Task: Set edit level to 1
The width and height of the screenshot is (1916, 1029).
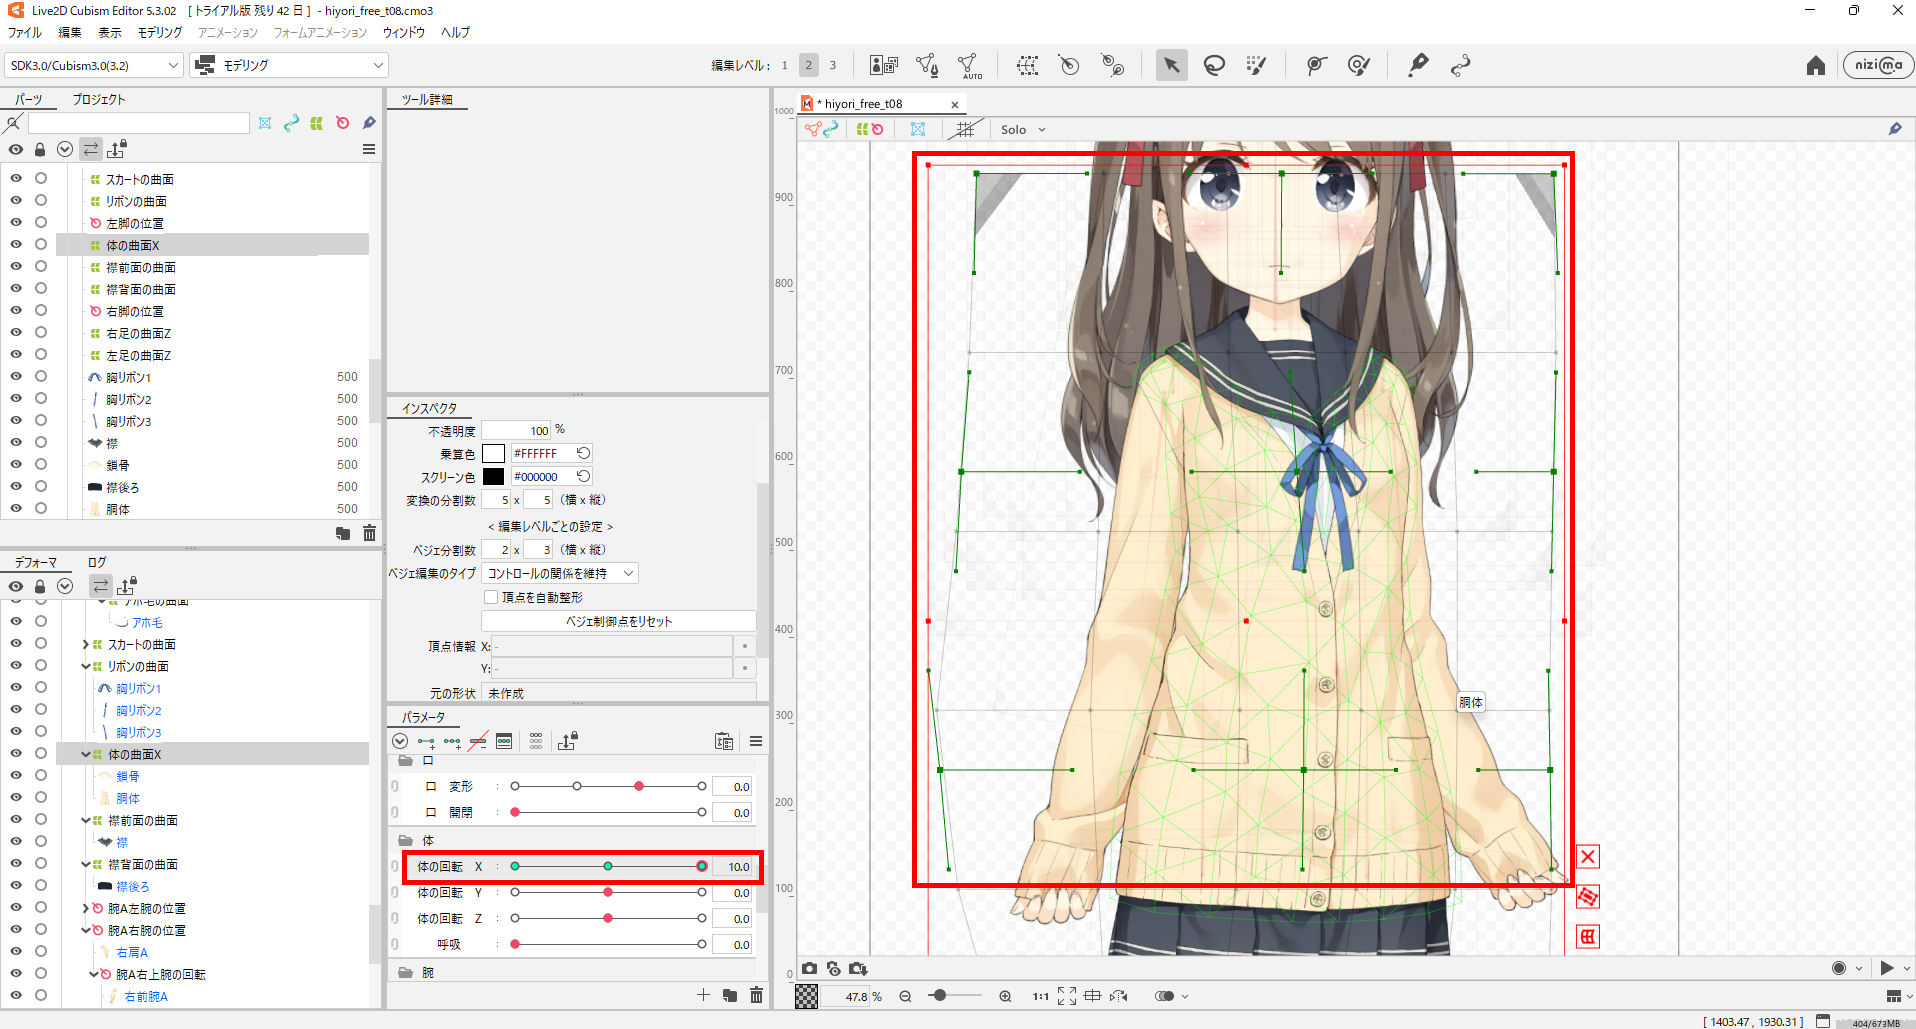Action: coord(784,65)
